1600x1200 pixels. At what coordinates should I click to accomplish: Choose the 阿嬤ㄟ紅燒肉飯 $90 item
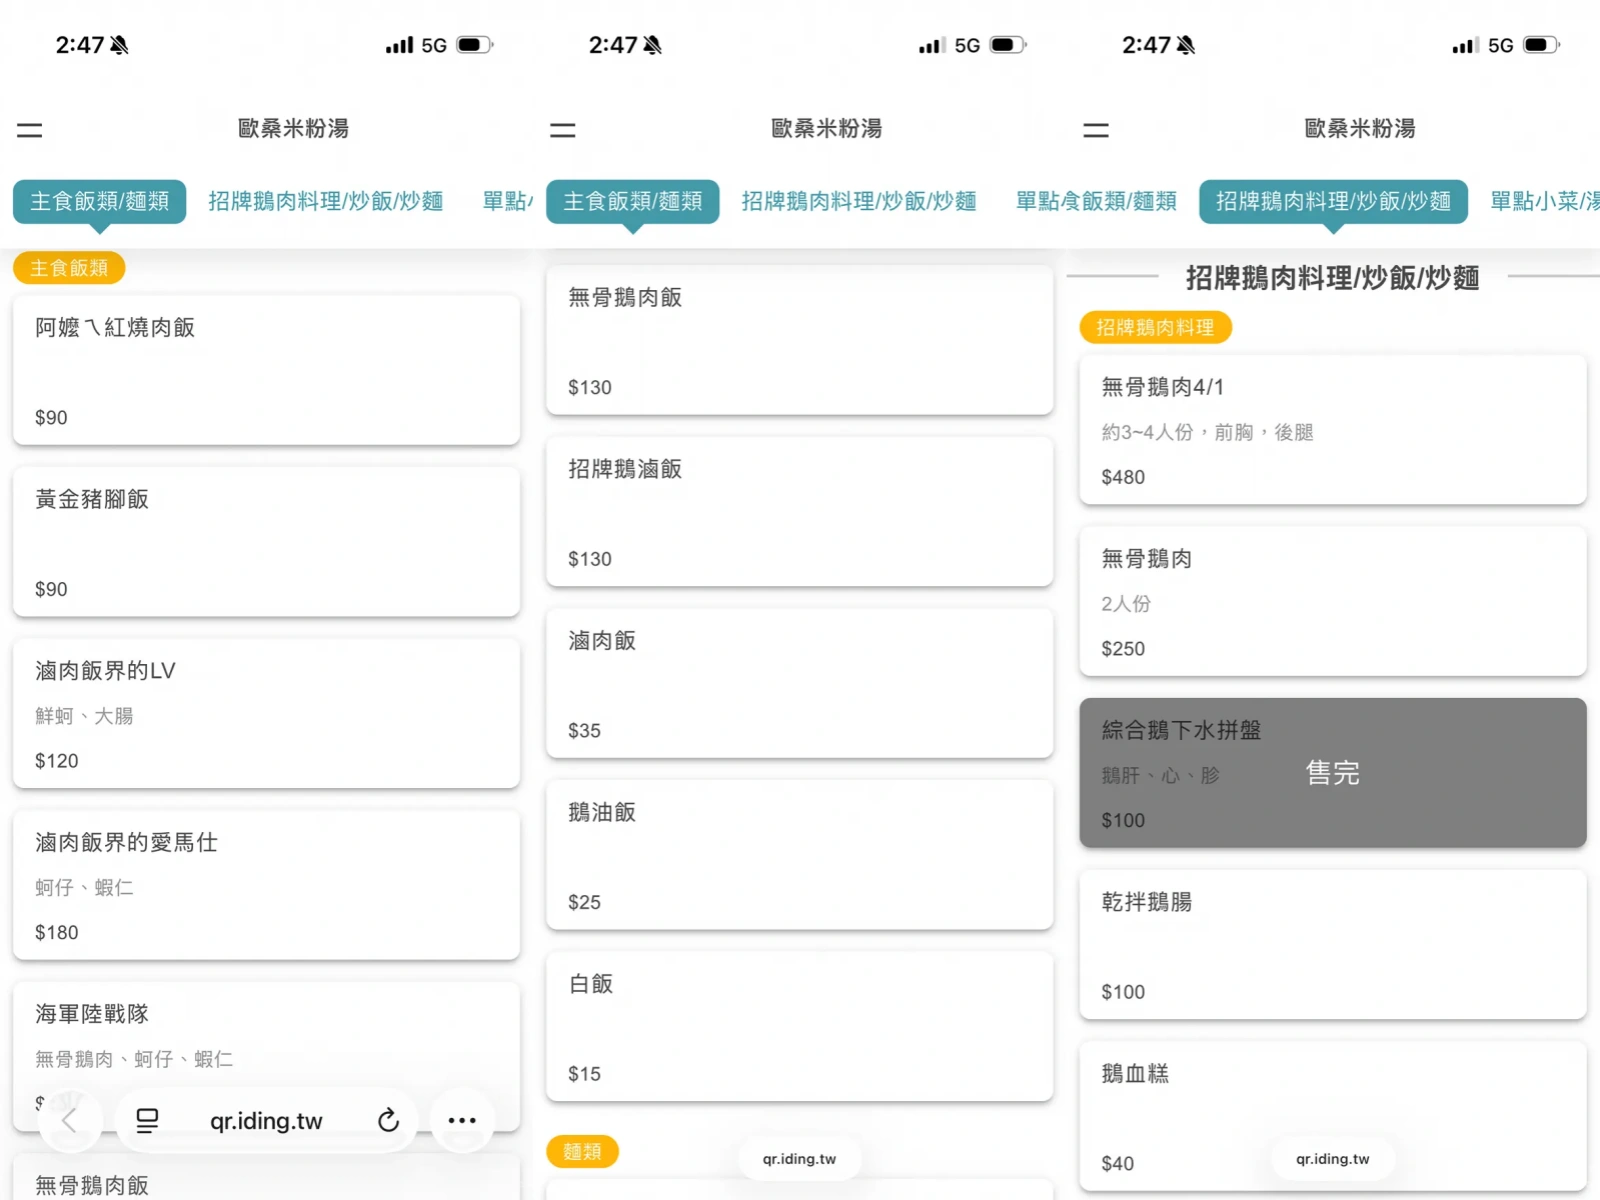coord(266,370)
